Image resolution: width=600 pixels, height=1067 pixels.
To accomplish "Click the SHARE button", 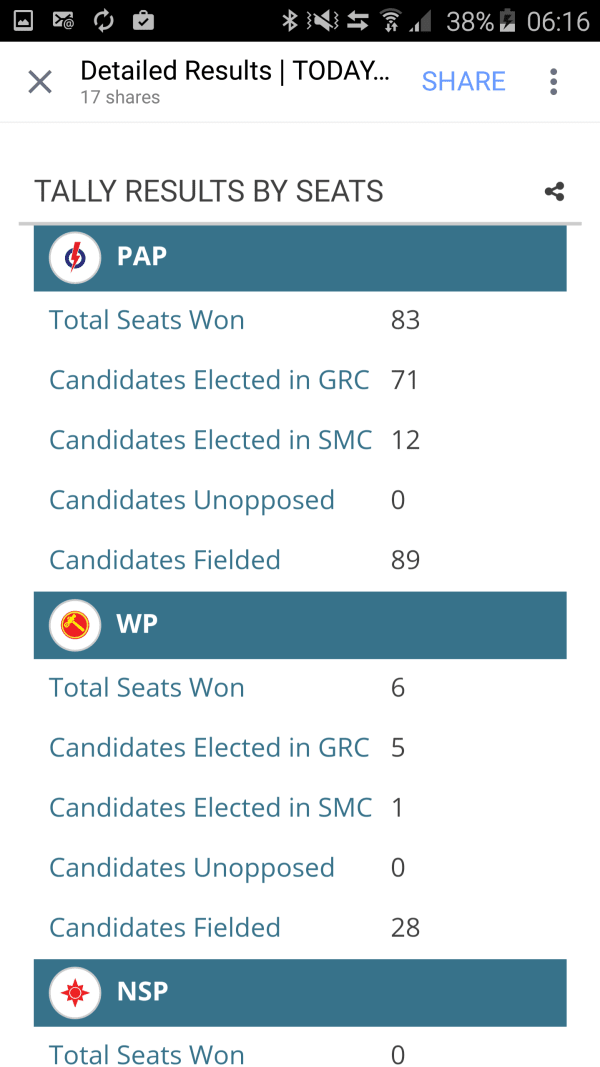I will pos(463,82).
